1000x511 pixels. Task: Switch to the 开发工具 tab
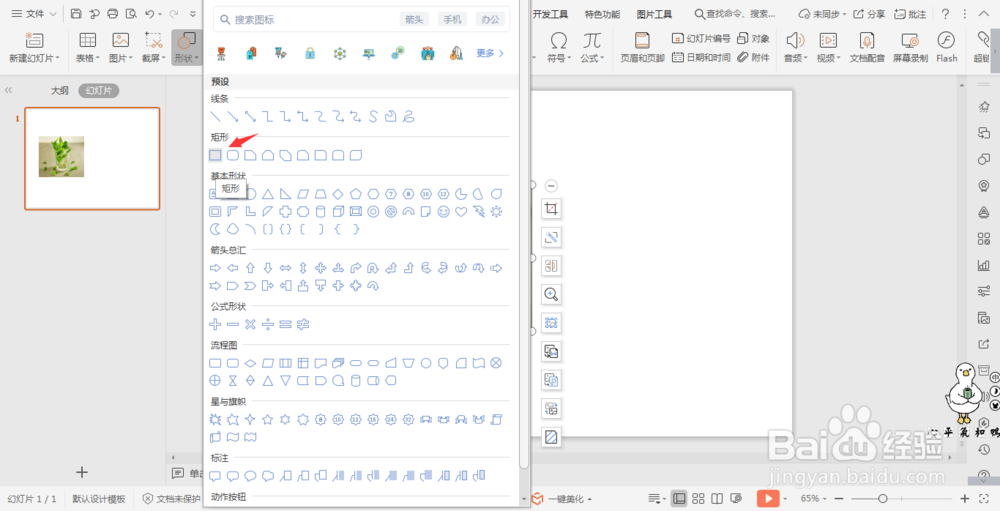point(550,14)
